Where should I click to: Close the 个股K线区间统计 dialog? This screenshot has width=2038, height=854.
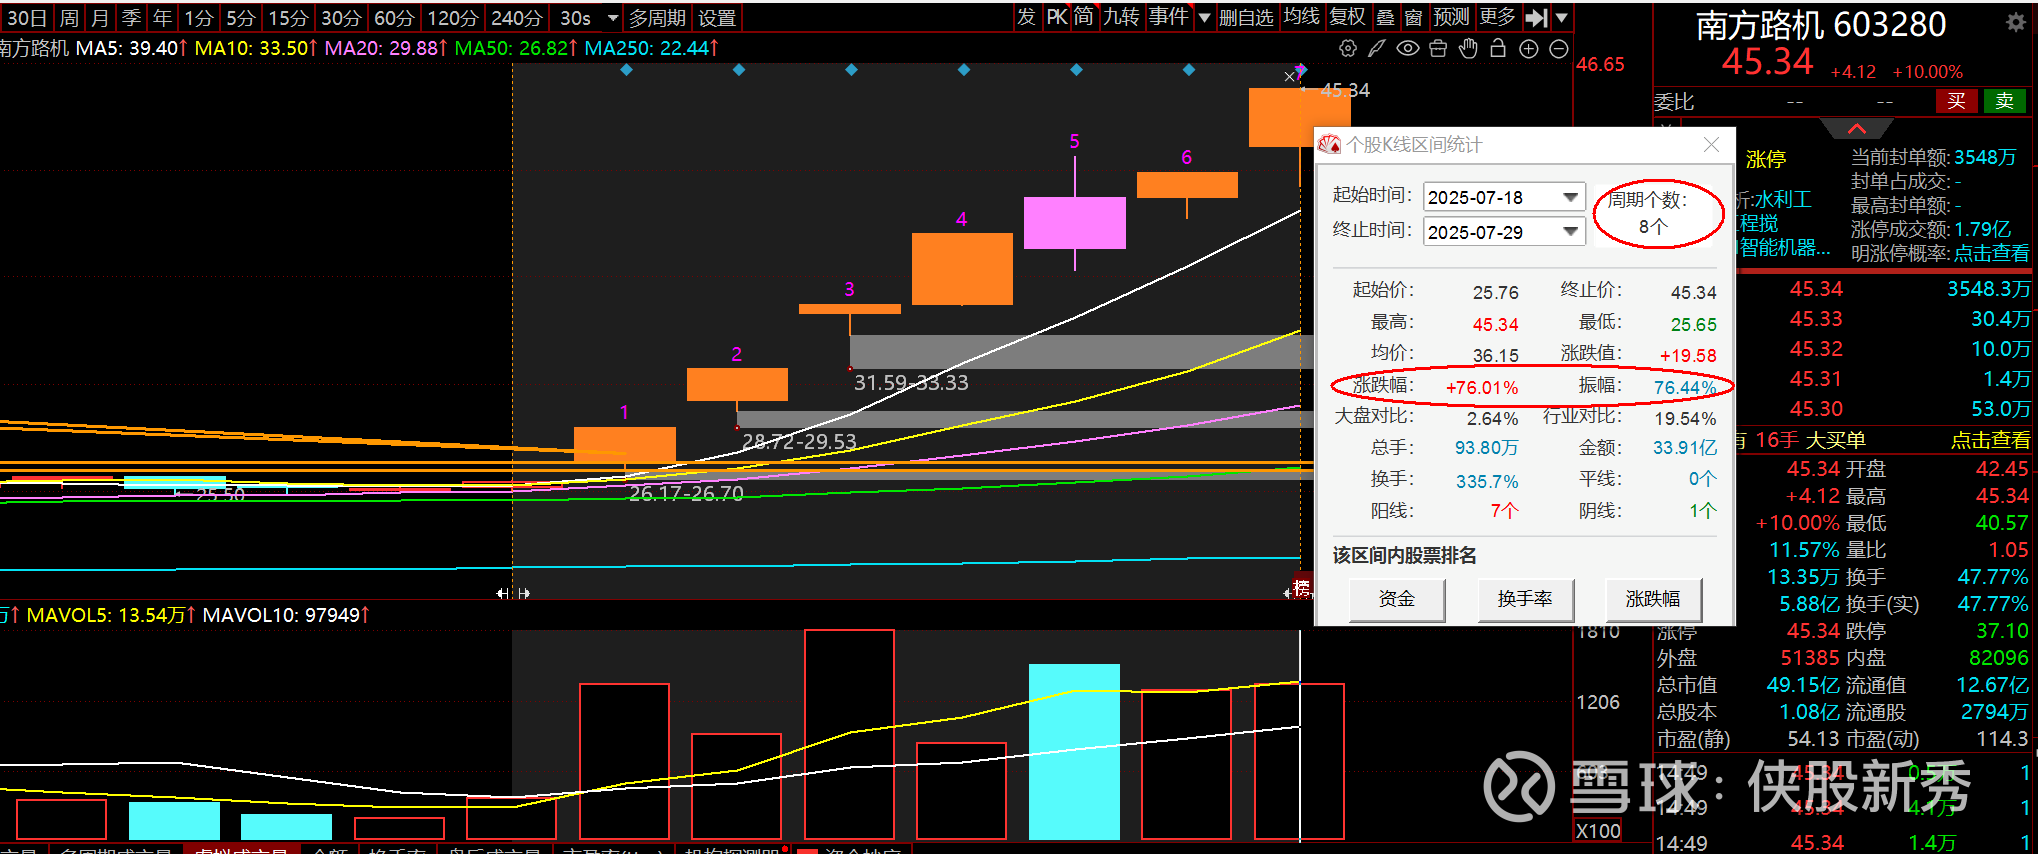tap(1711, 145)
